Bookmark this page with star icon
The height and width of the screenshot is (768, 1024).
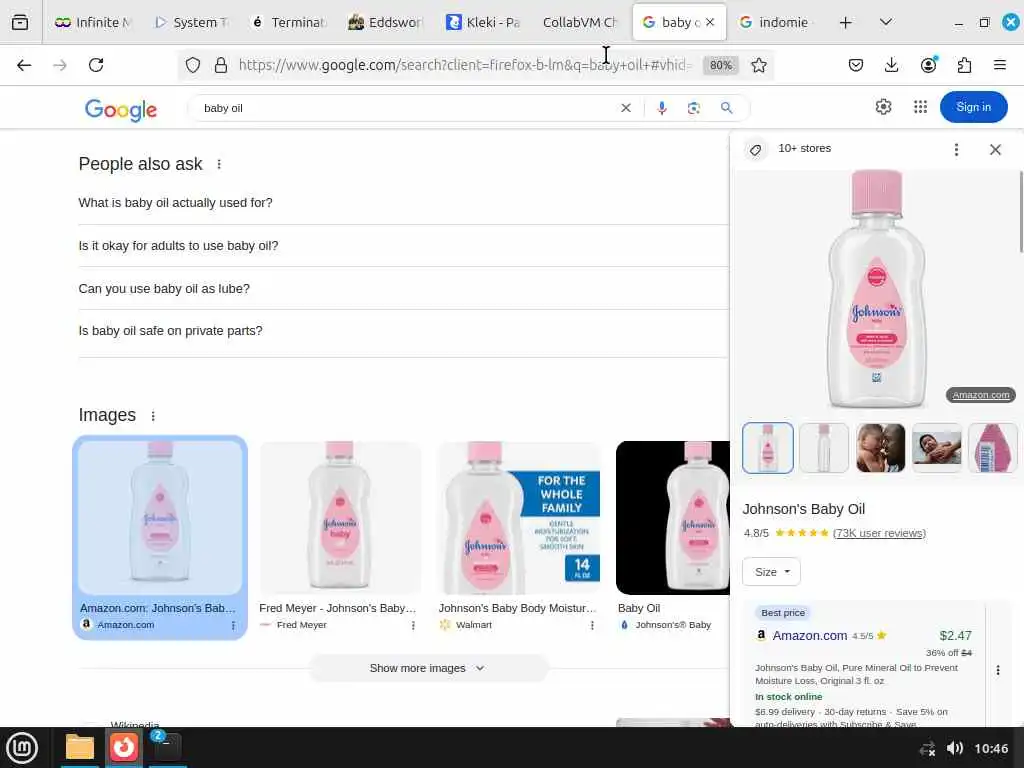758,65
